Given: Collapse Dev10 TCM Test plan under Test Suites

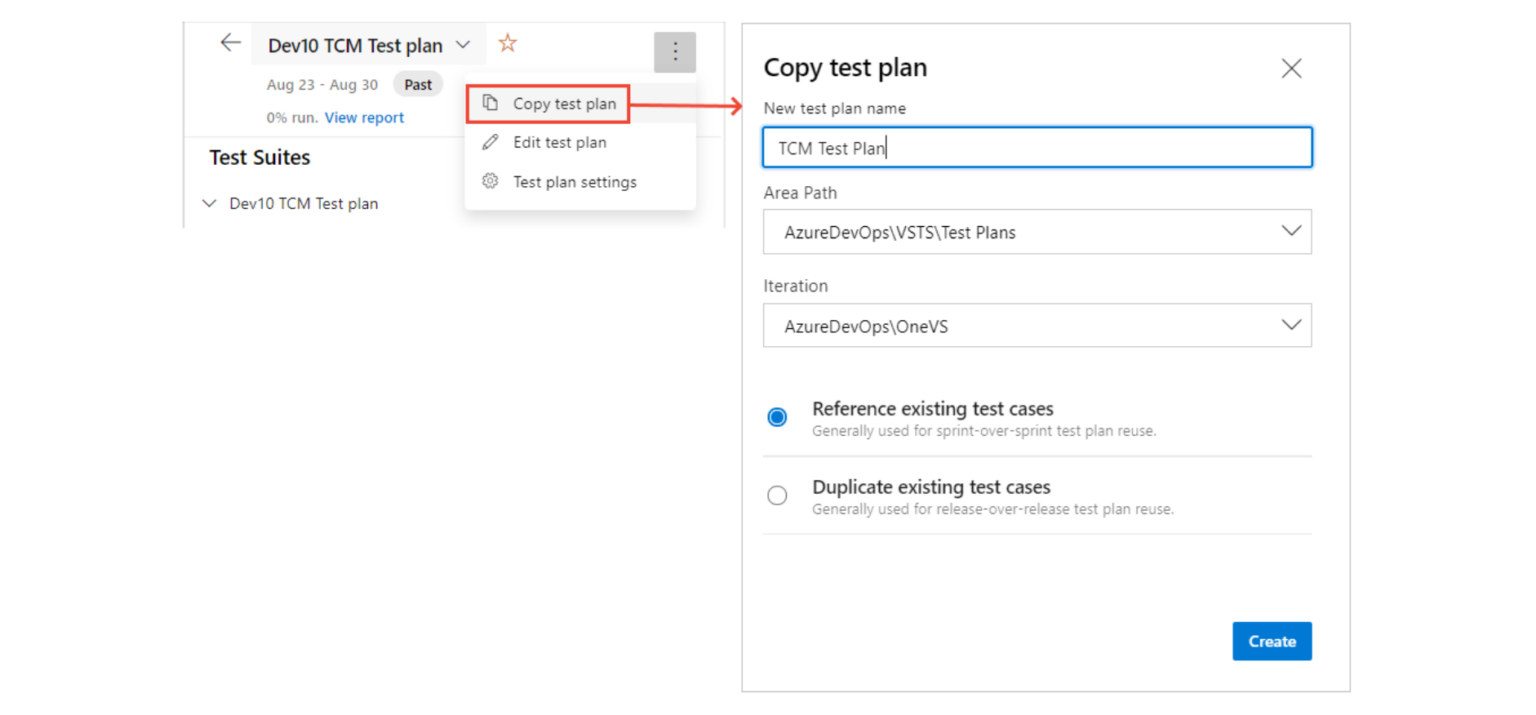Looking at the screenshot, I should (209, 202).
